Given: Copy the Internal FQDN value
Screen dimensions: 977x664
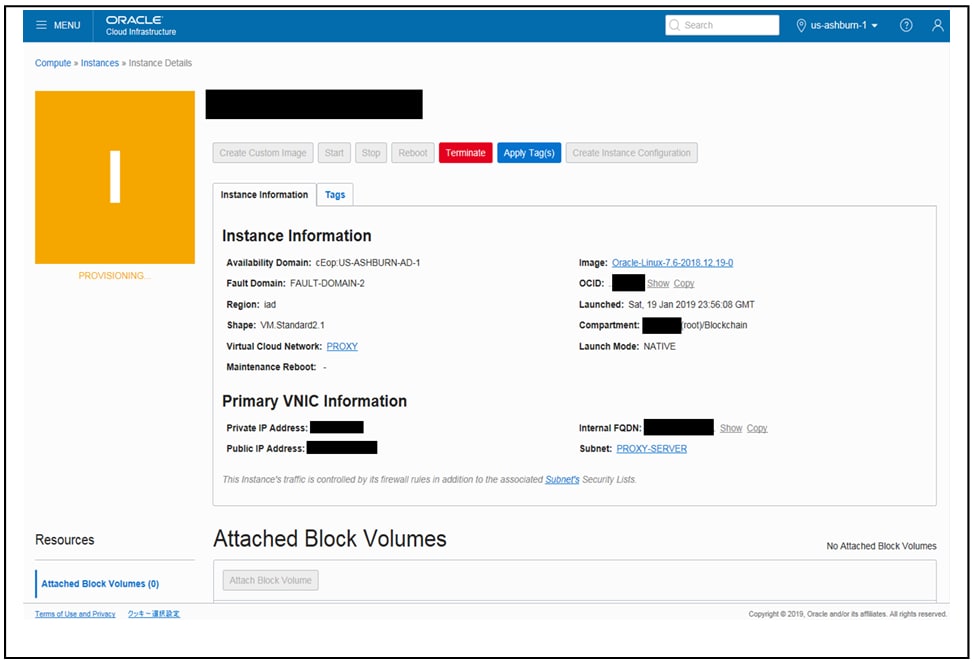Looking at the screenshot, I should pos(757,427).
